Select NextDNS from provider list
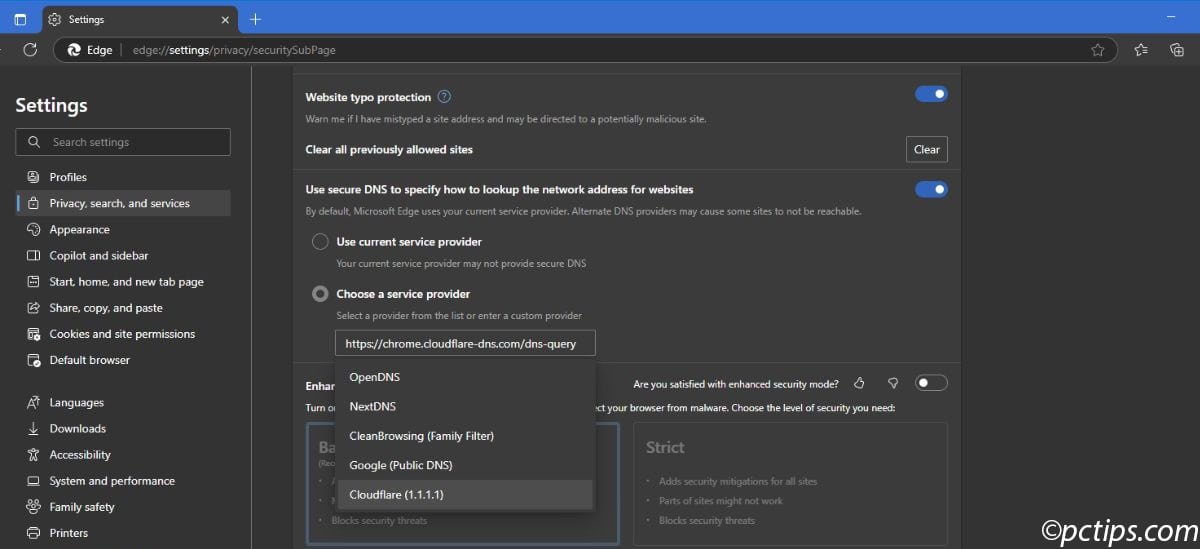This screenshot has width=1200, height=549. coord(465,407)
